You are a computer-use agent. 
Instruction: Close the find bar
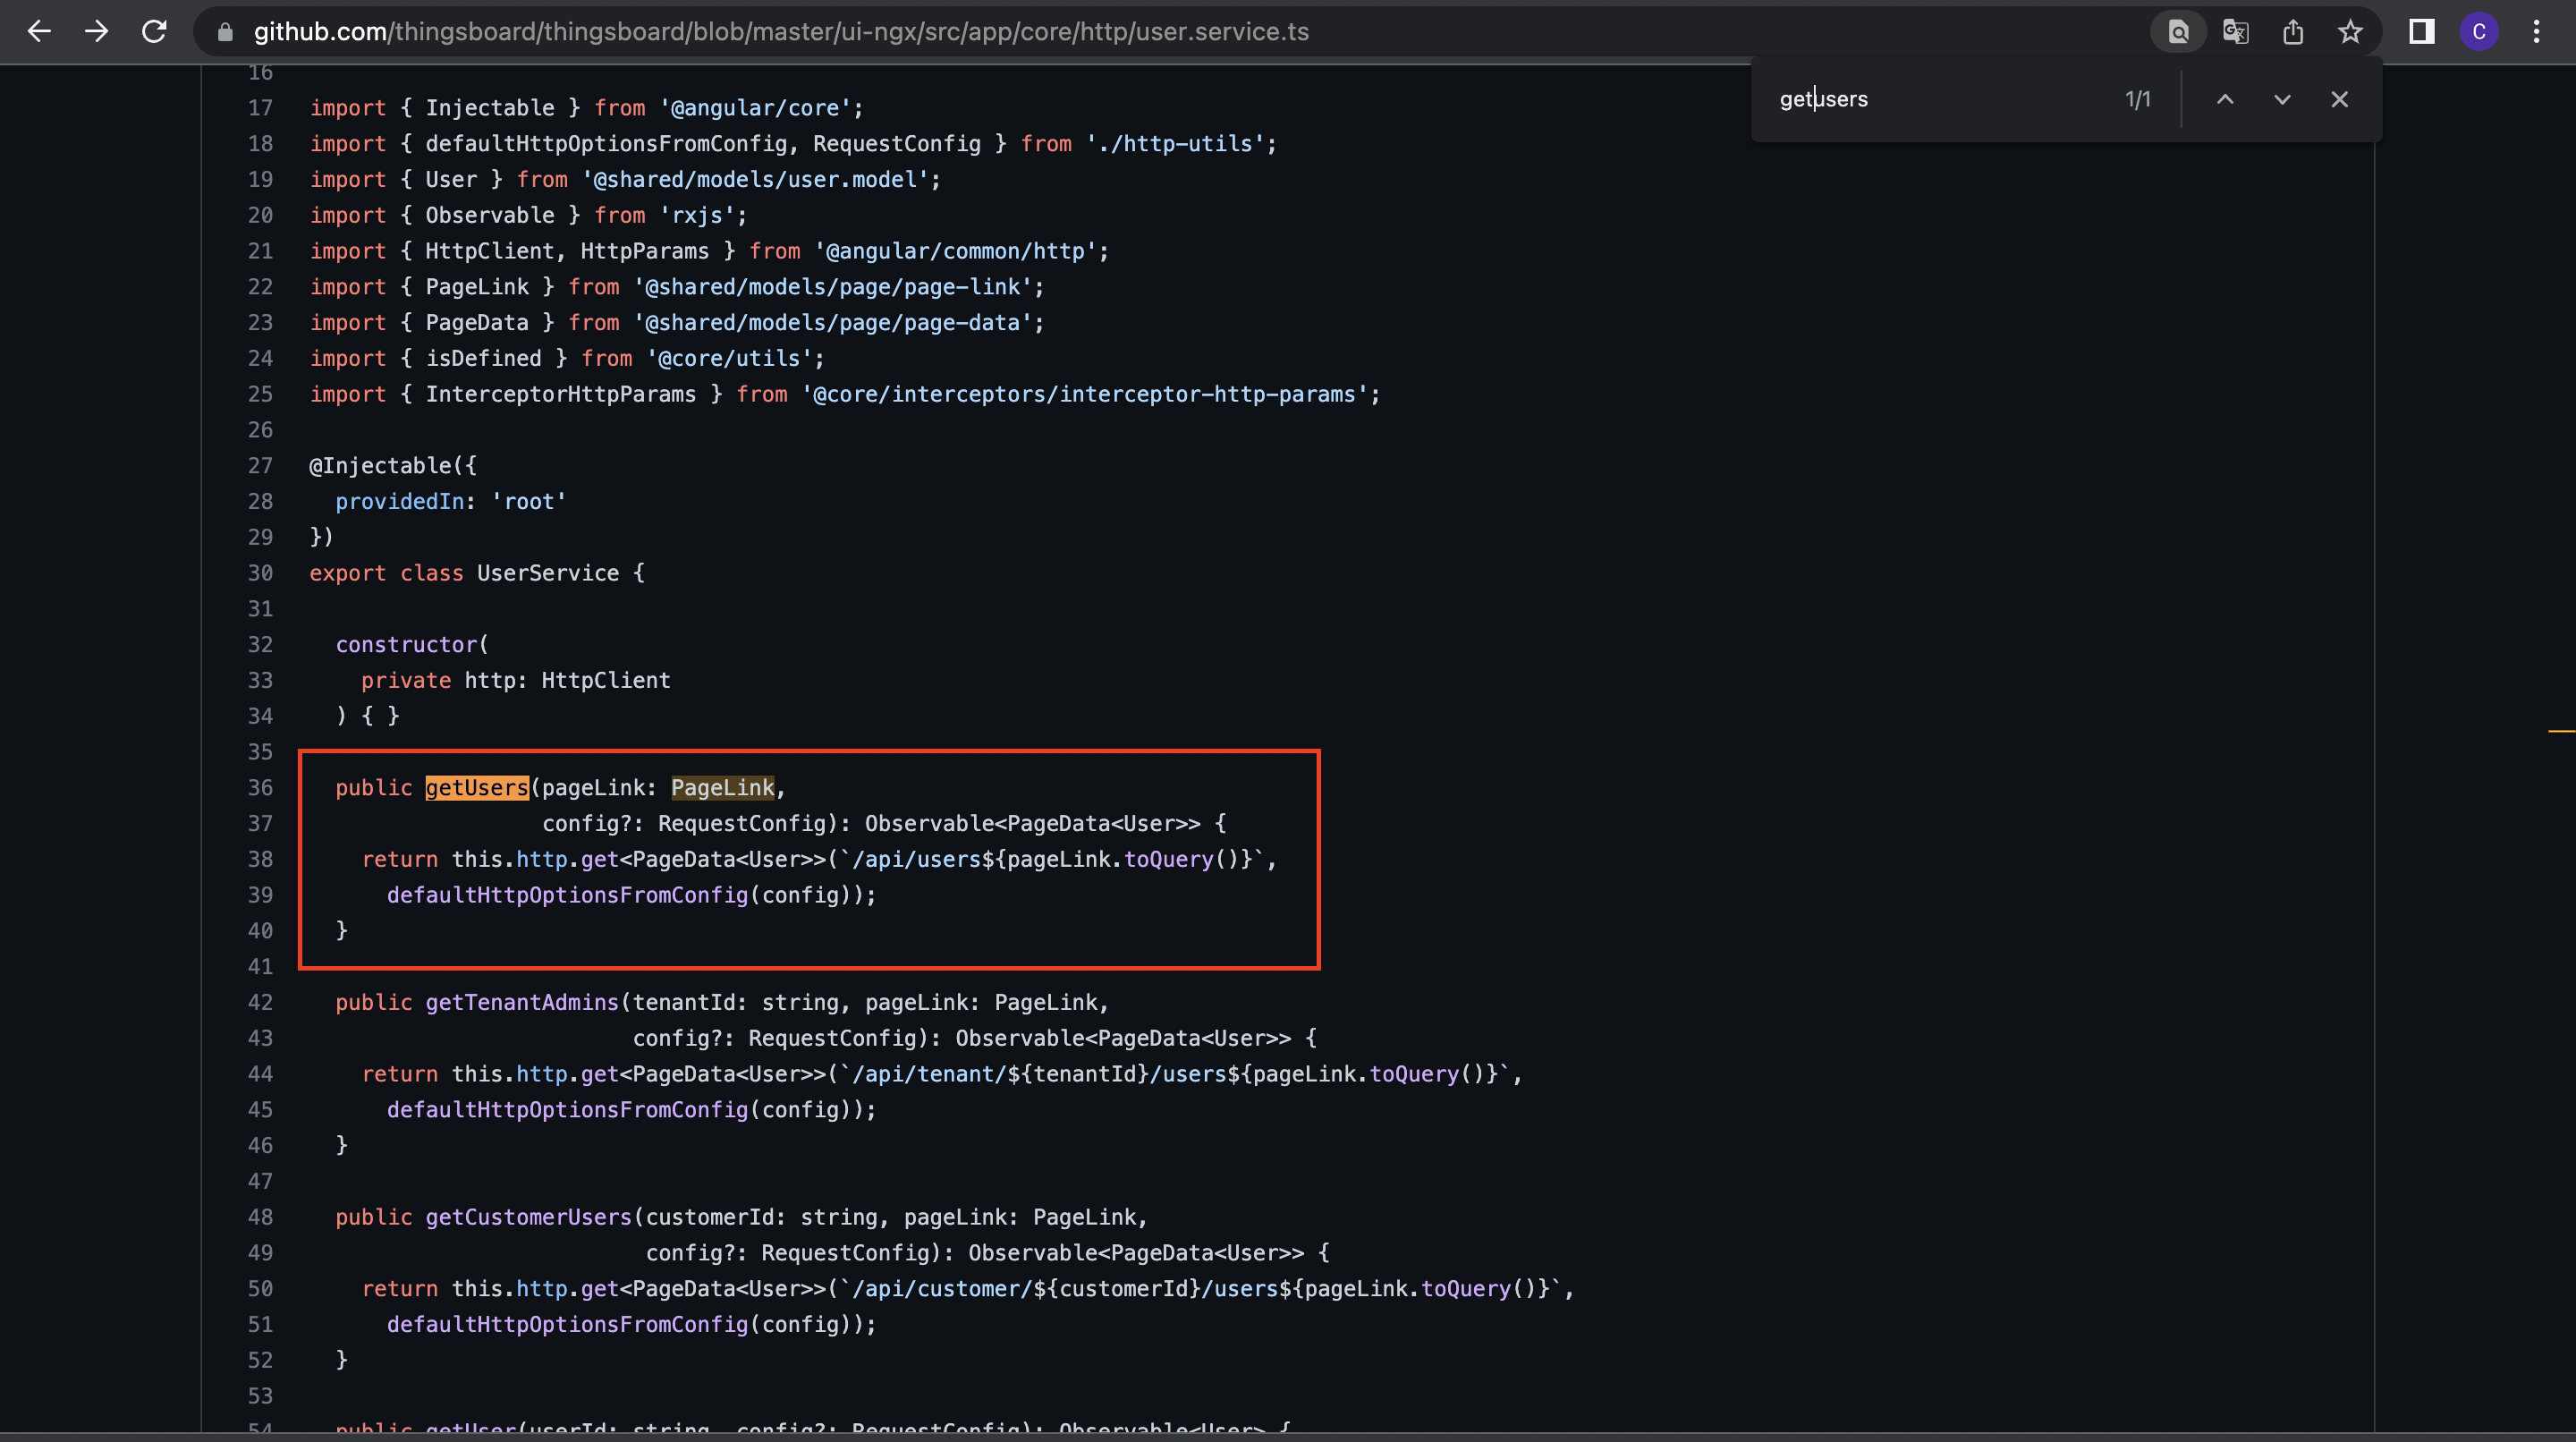point(2339,99)
